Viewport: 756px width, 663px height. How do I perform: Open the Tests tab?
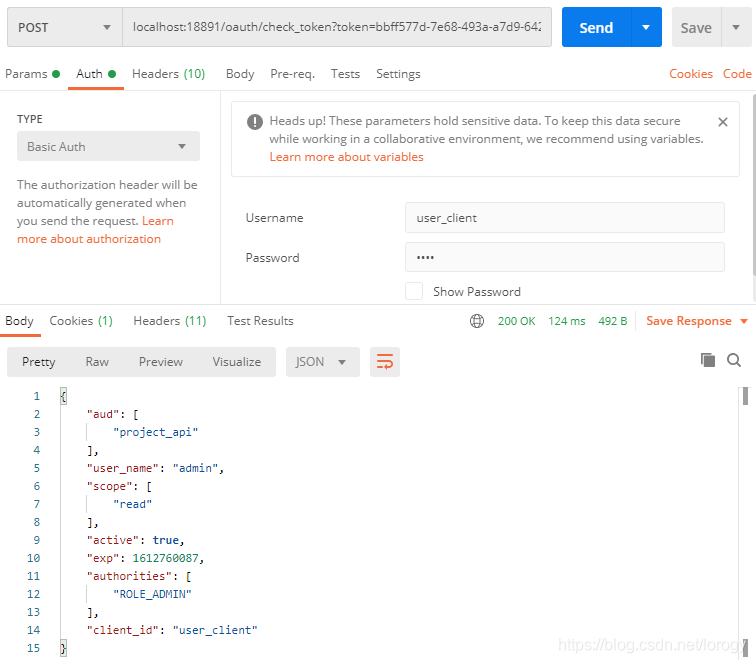[345, 74]
